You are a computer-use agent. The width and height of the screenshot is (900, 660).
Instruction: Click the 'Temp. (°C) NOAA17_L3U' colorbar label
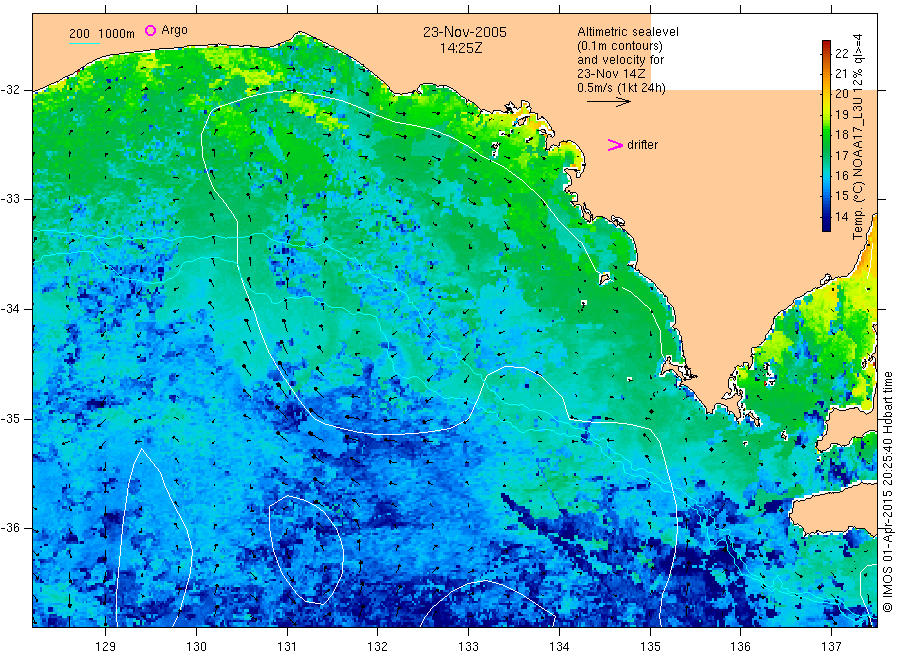(858, 165)
